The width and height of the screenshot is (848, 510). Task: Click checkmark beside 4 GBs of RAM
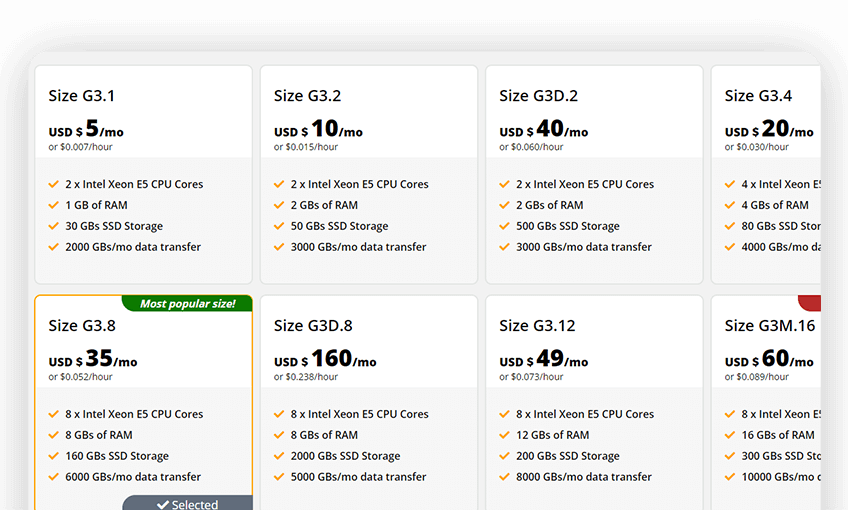[x=730, y=205]
